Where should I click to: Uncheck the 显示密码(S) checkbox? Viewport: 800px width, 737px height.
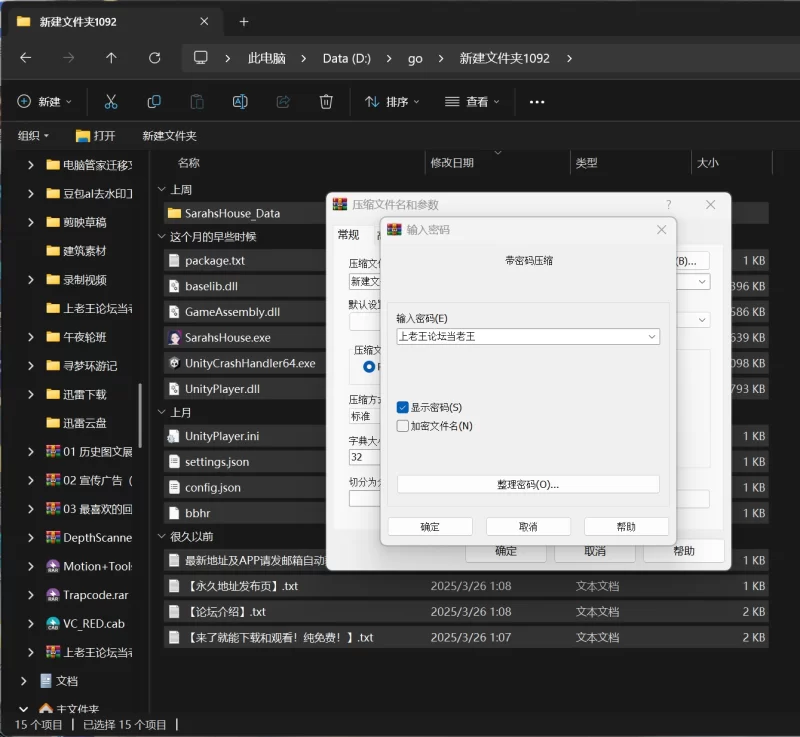coord(403,407)
